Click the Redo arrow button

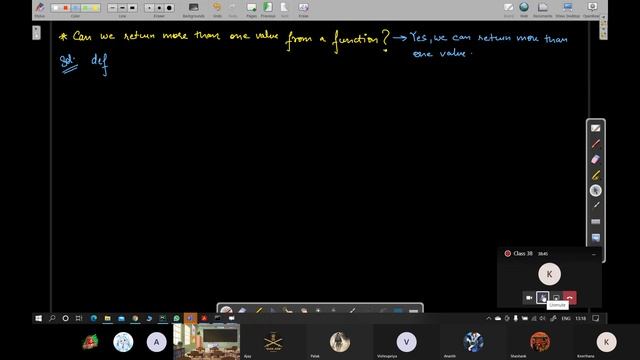pos(233,9)
